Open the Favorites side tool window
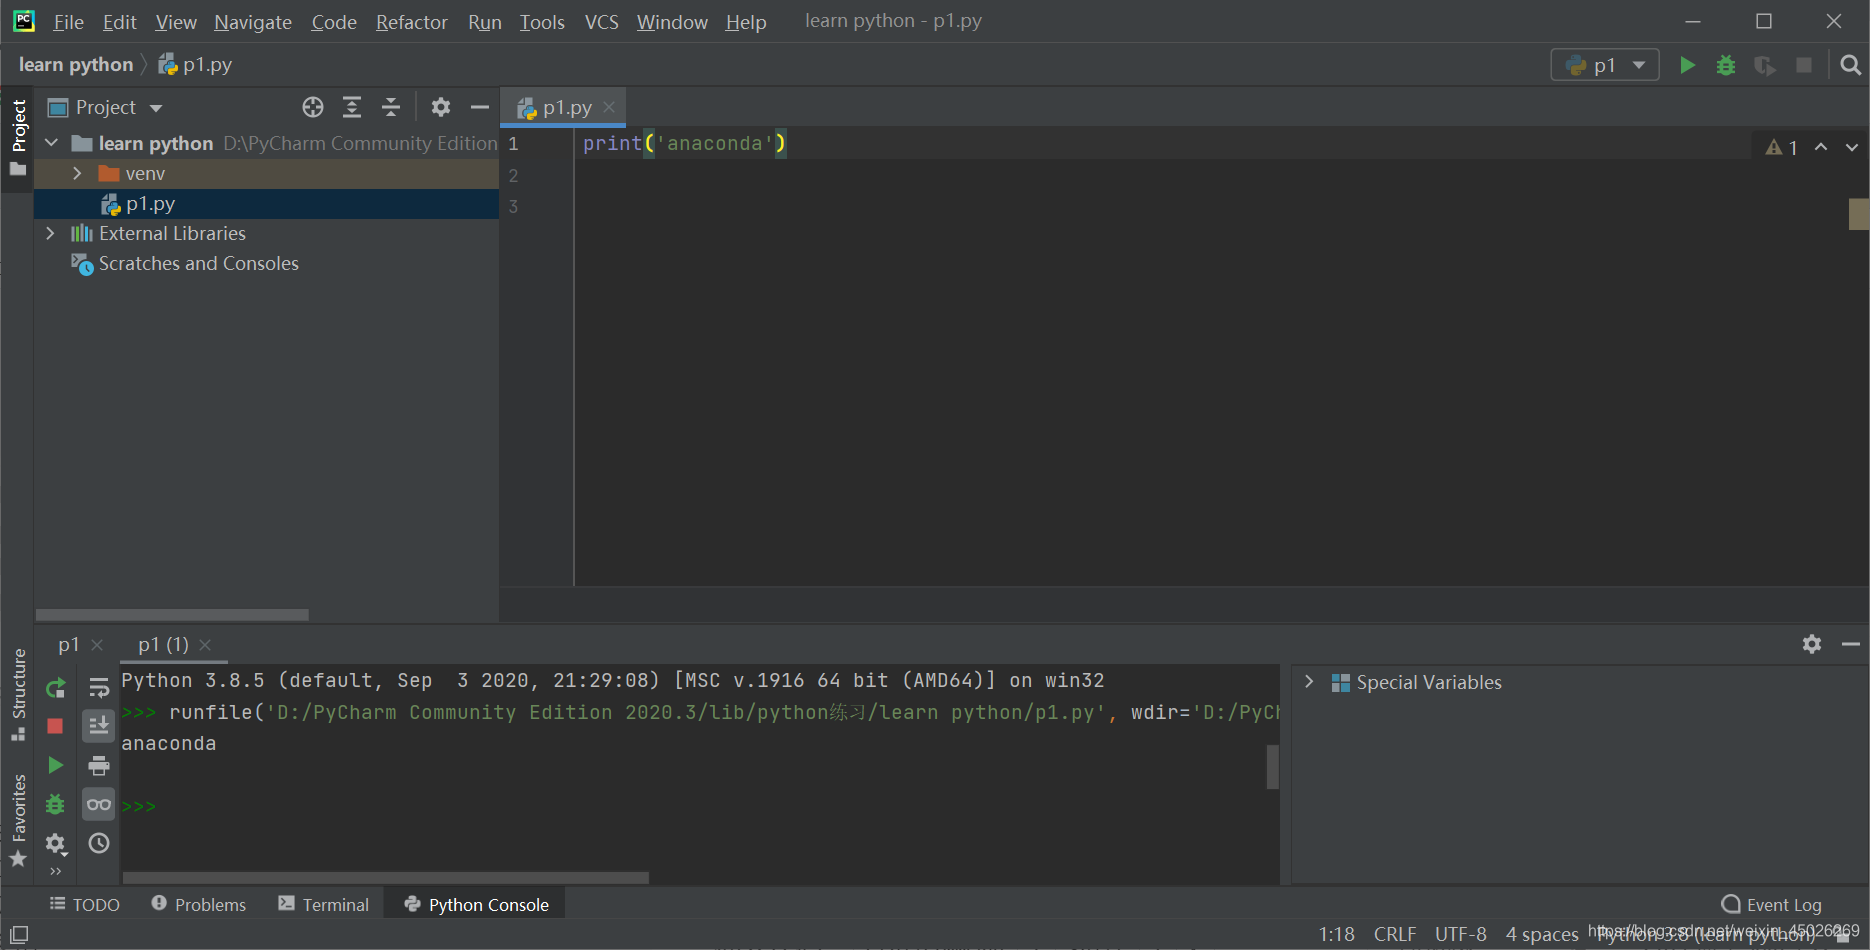This screenshot has width=1870, height=950. tap(18, 820)
